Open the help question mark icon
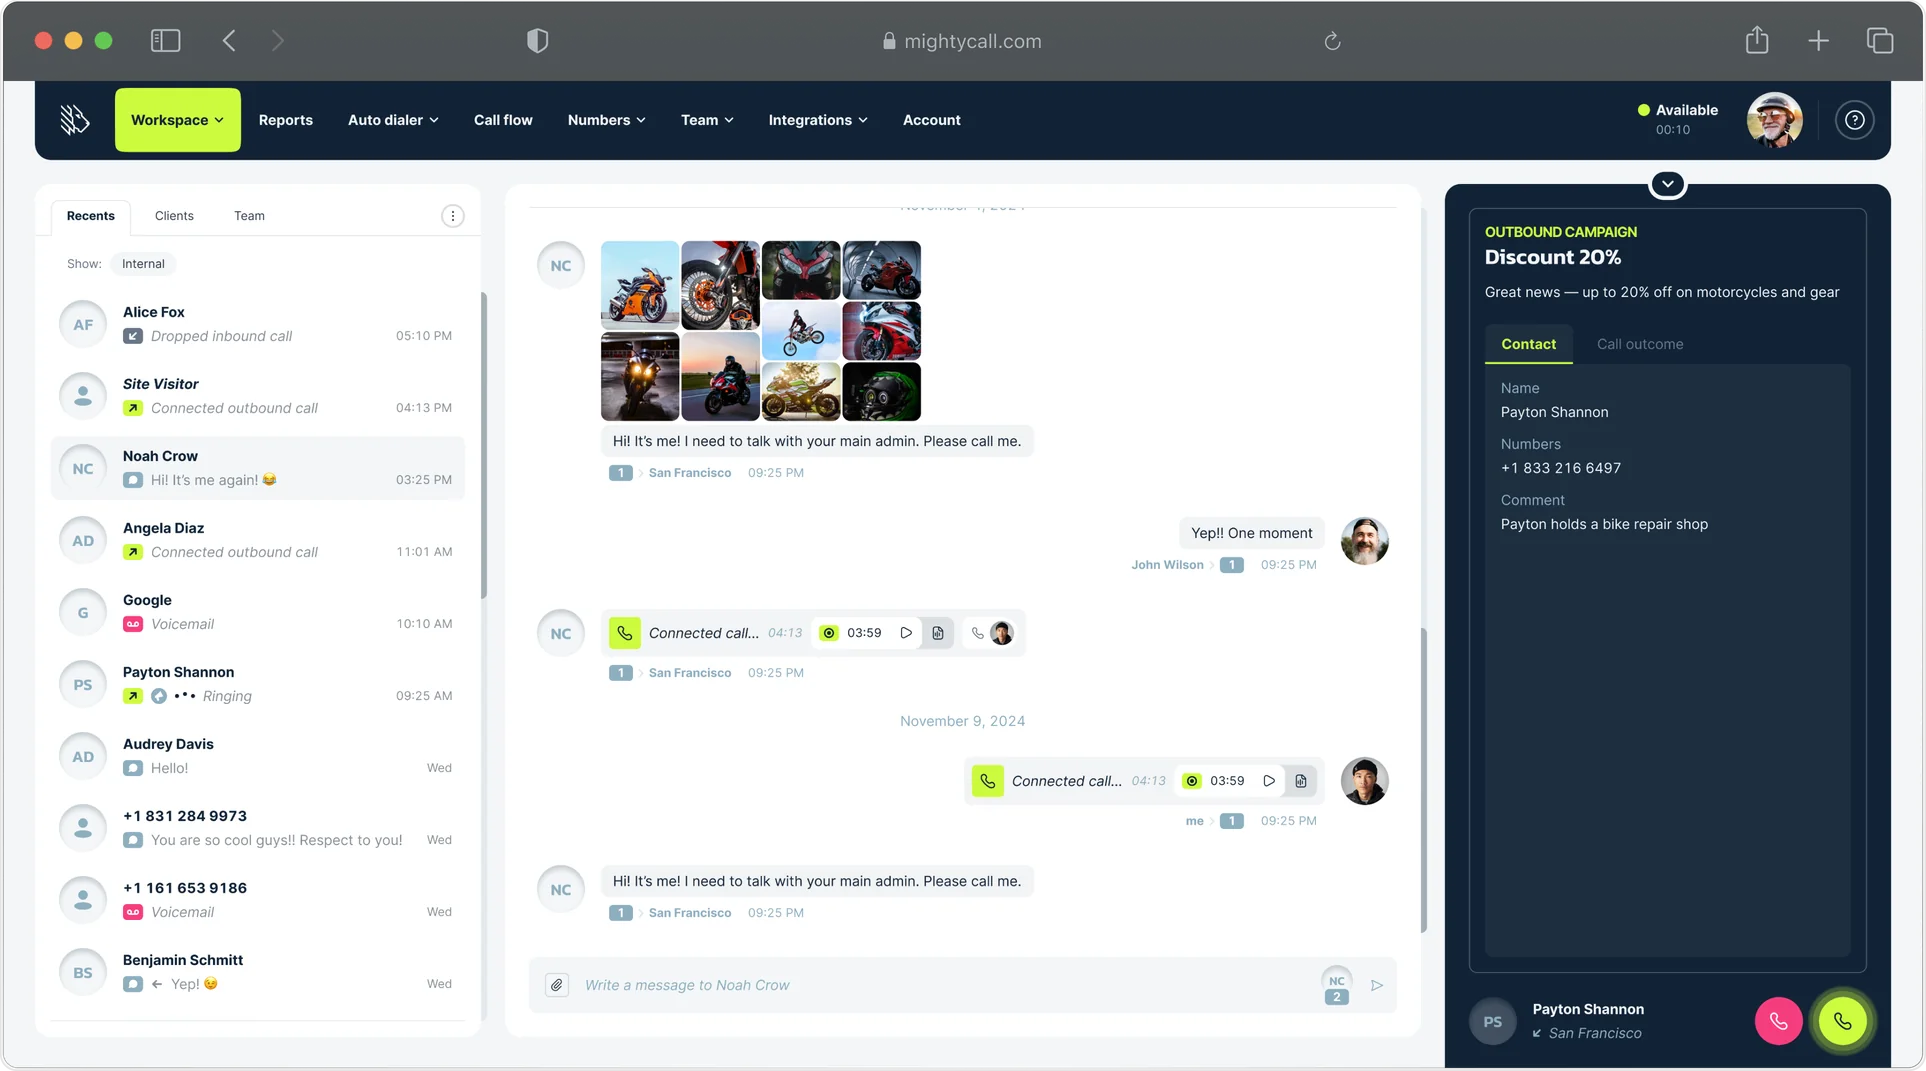The width and height of the screenshot is (1926, 1071). 1854,120
